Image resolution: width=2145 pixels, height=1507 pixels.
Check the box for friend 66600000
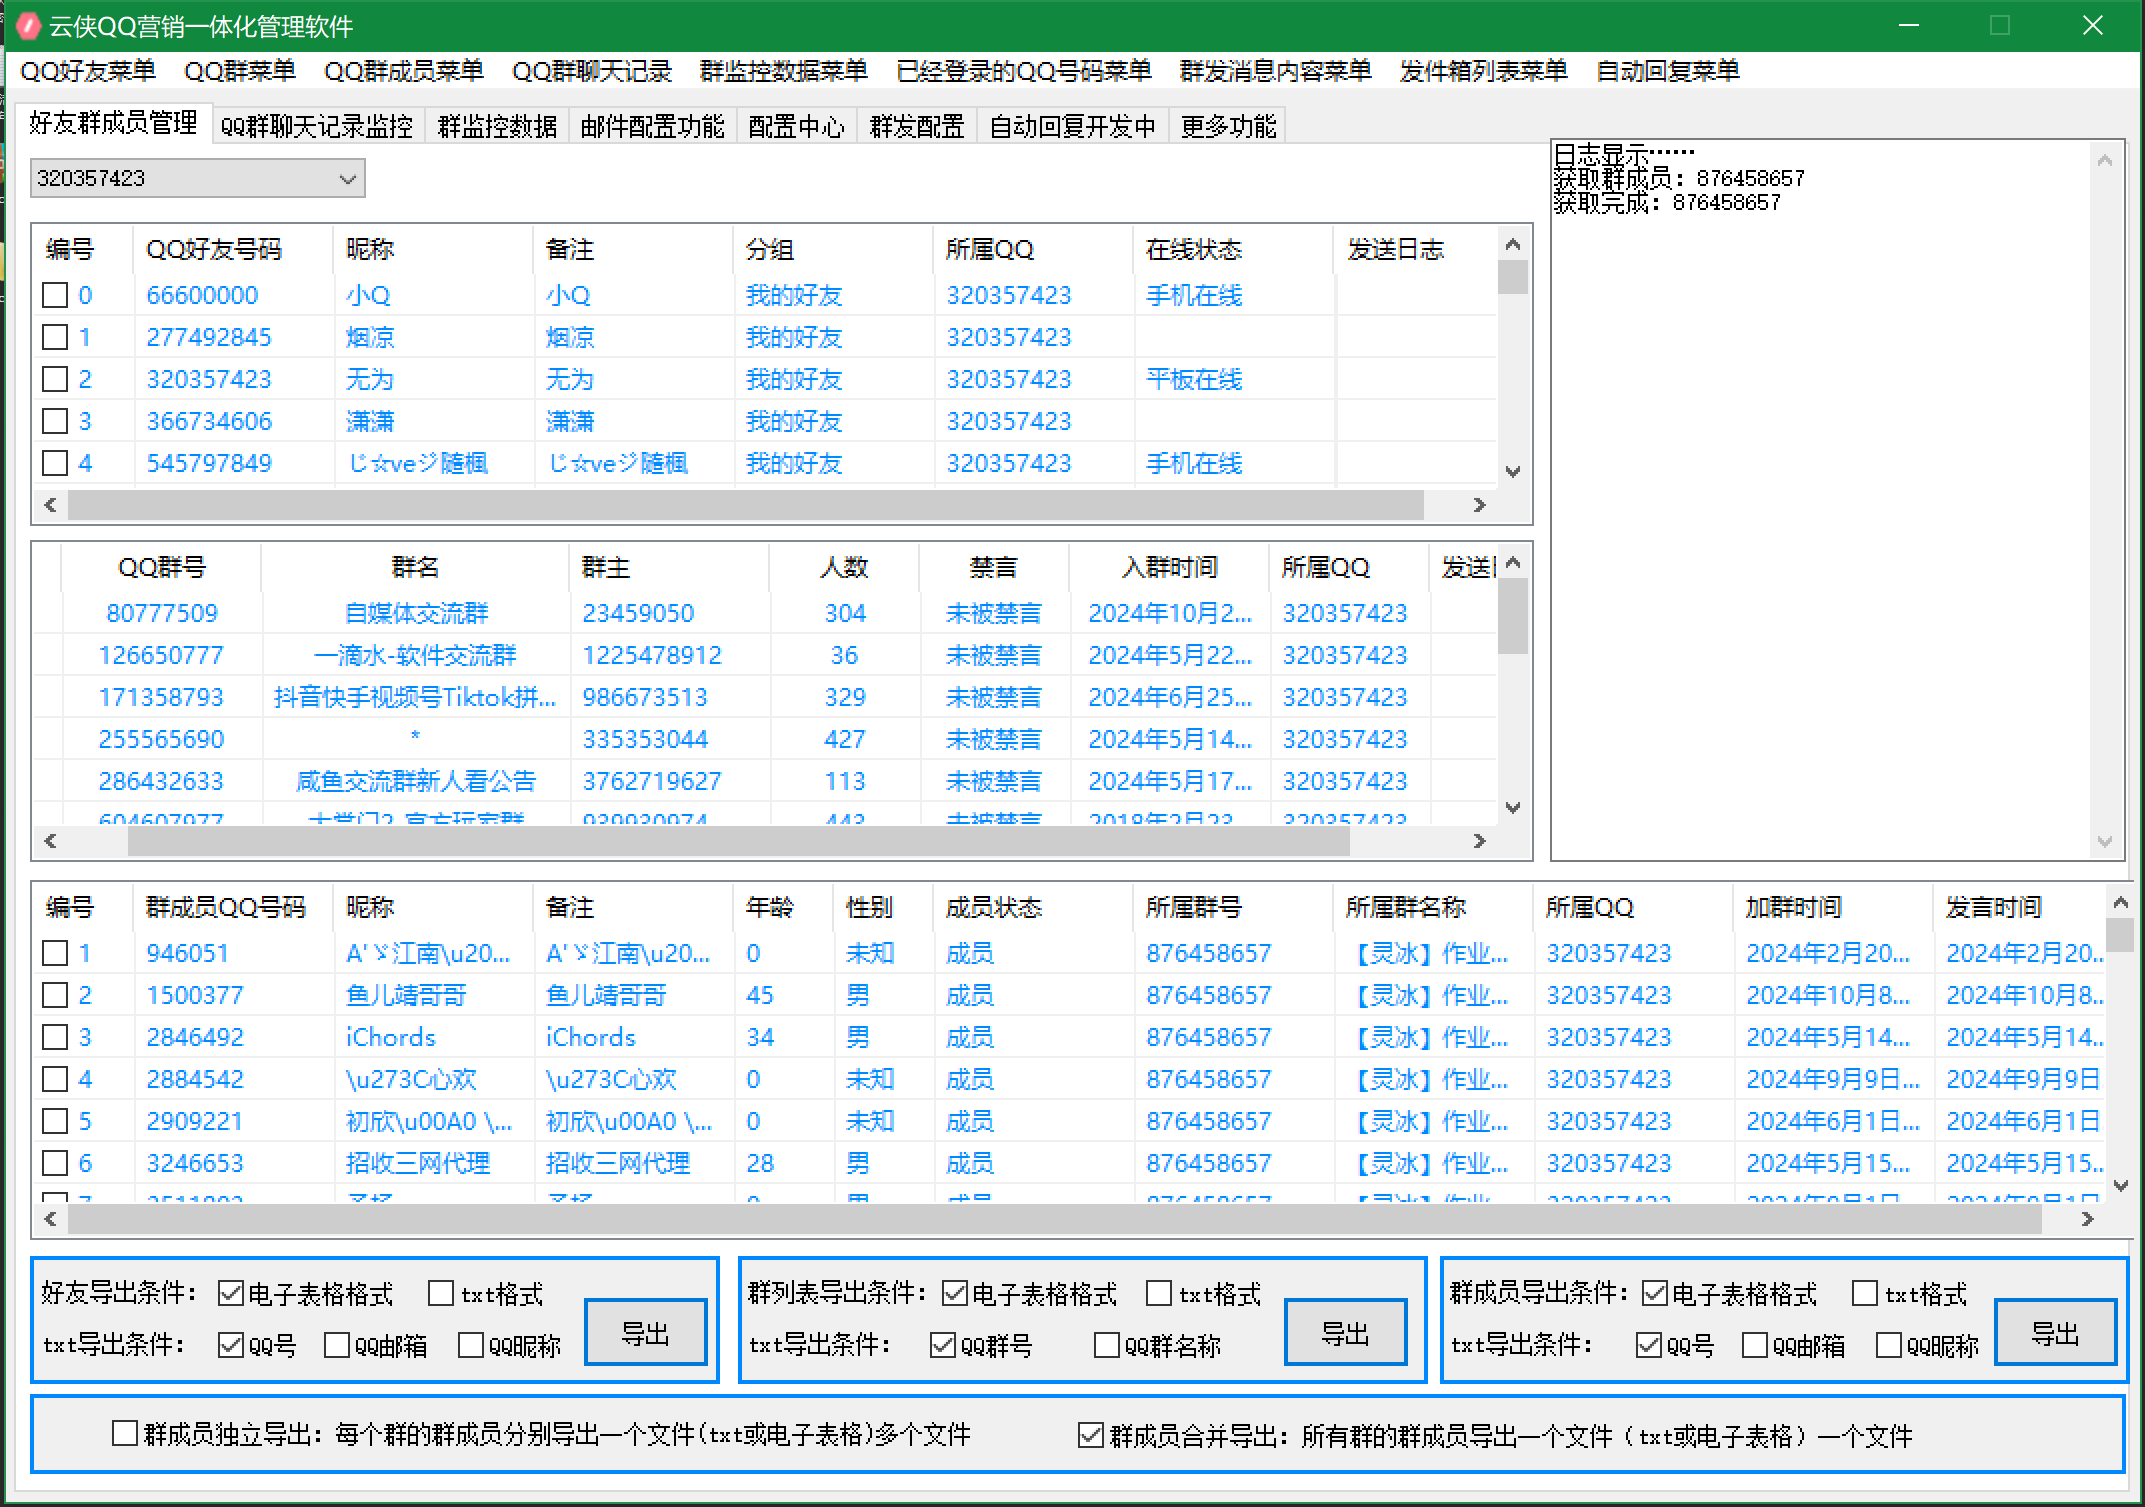[55, 295]
